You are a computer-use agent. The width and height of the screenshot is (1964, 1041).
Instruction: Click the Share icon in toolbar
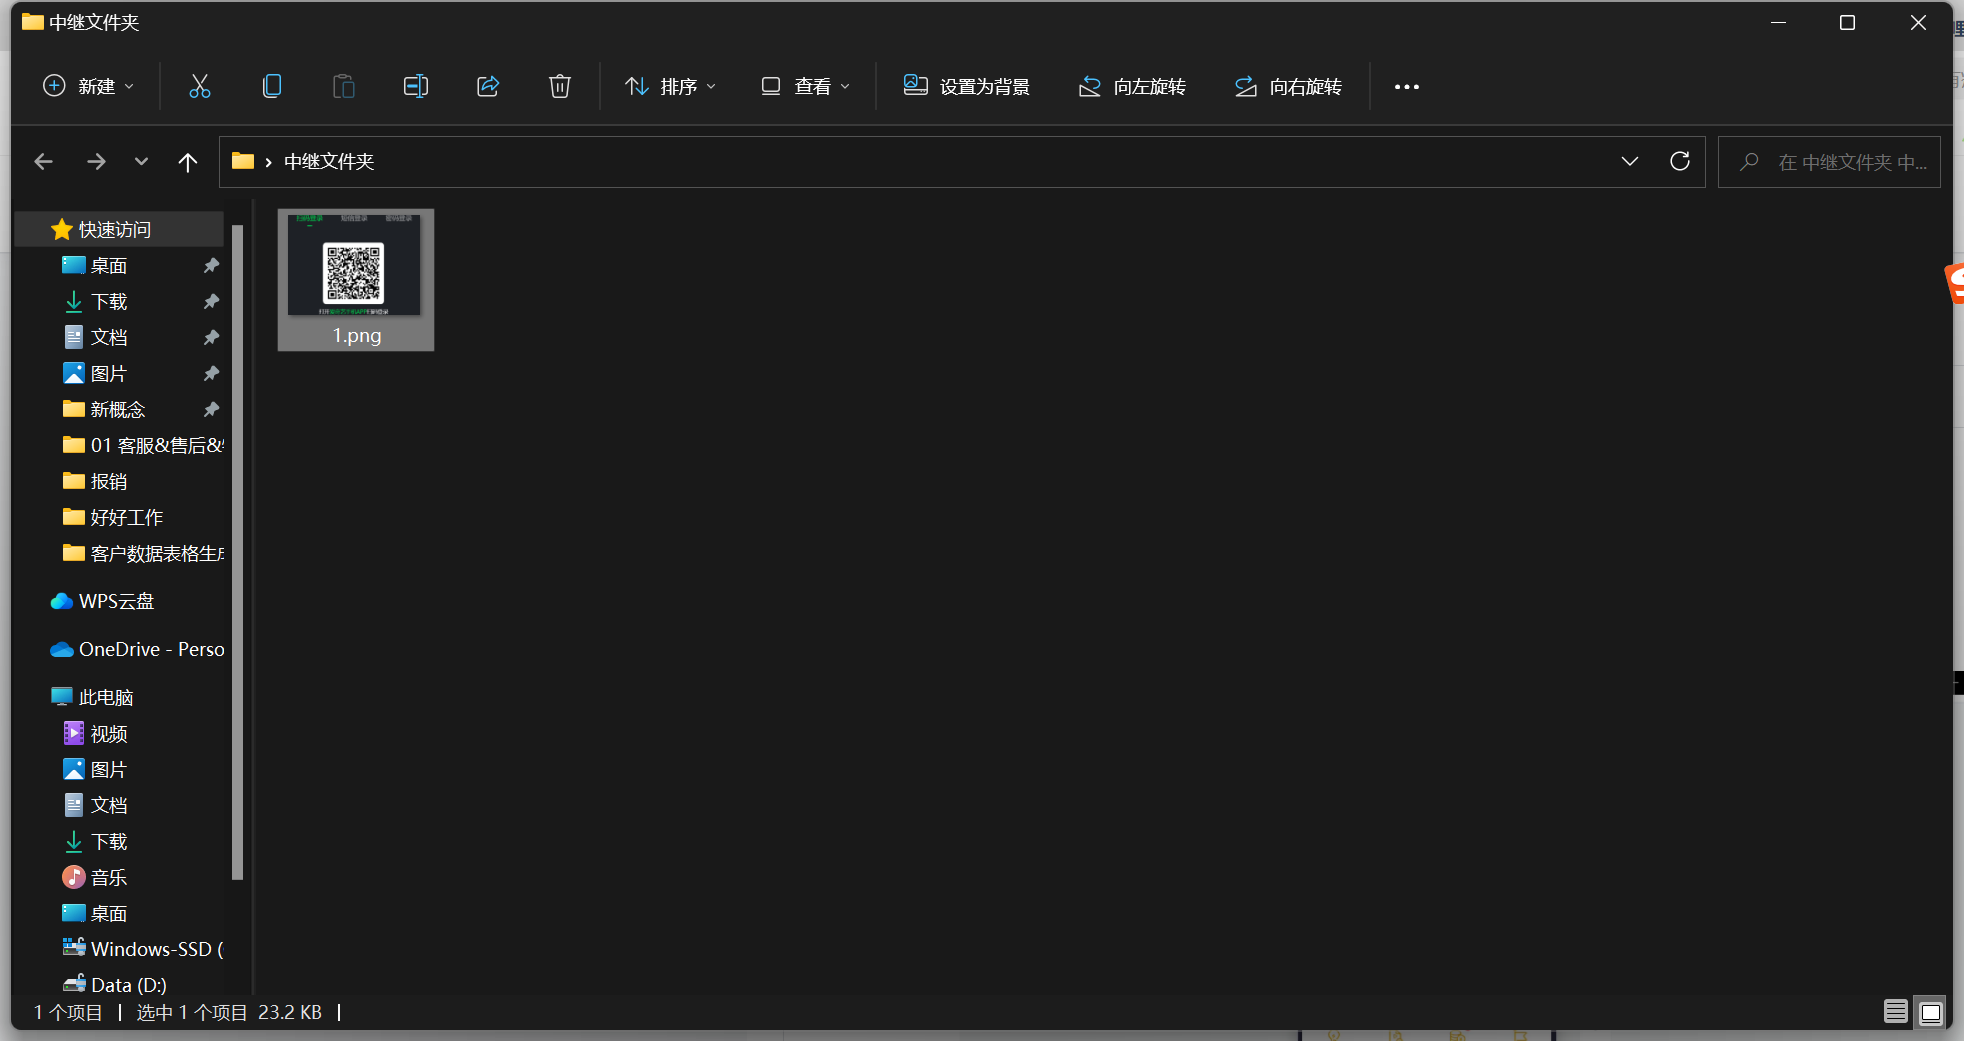488,87
